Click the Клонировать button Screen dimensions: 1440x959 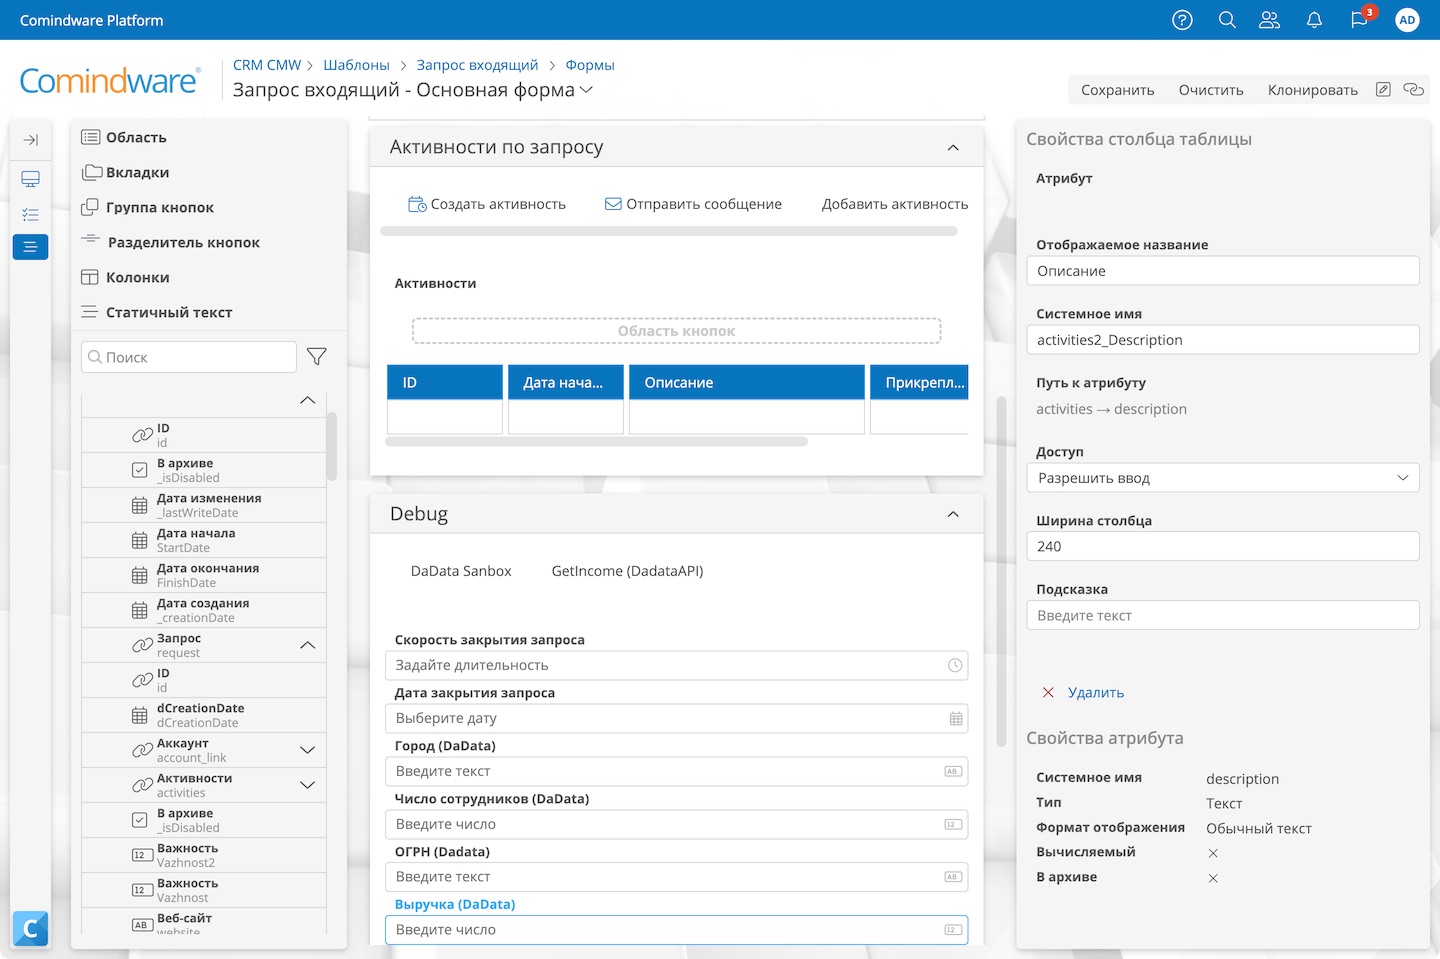tap(1313, 90)
